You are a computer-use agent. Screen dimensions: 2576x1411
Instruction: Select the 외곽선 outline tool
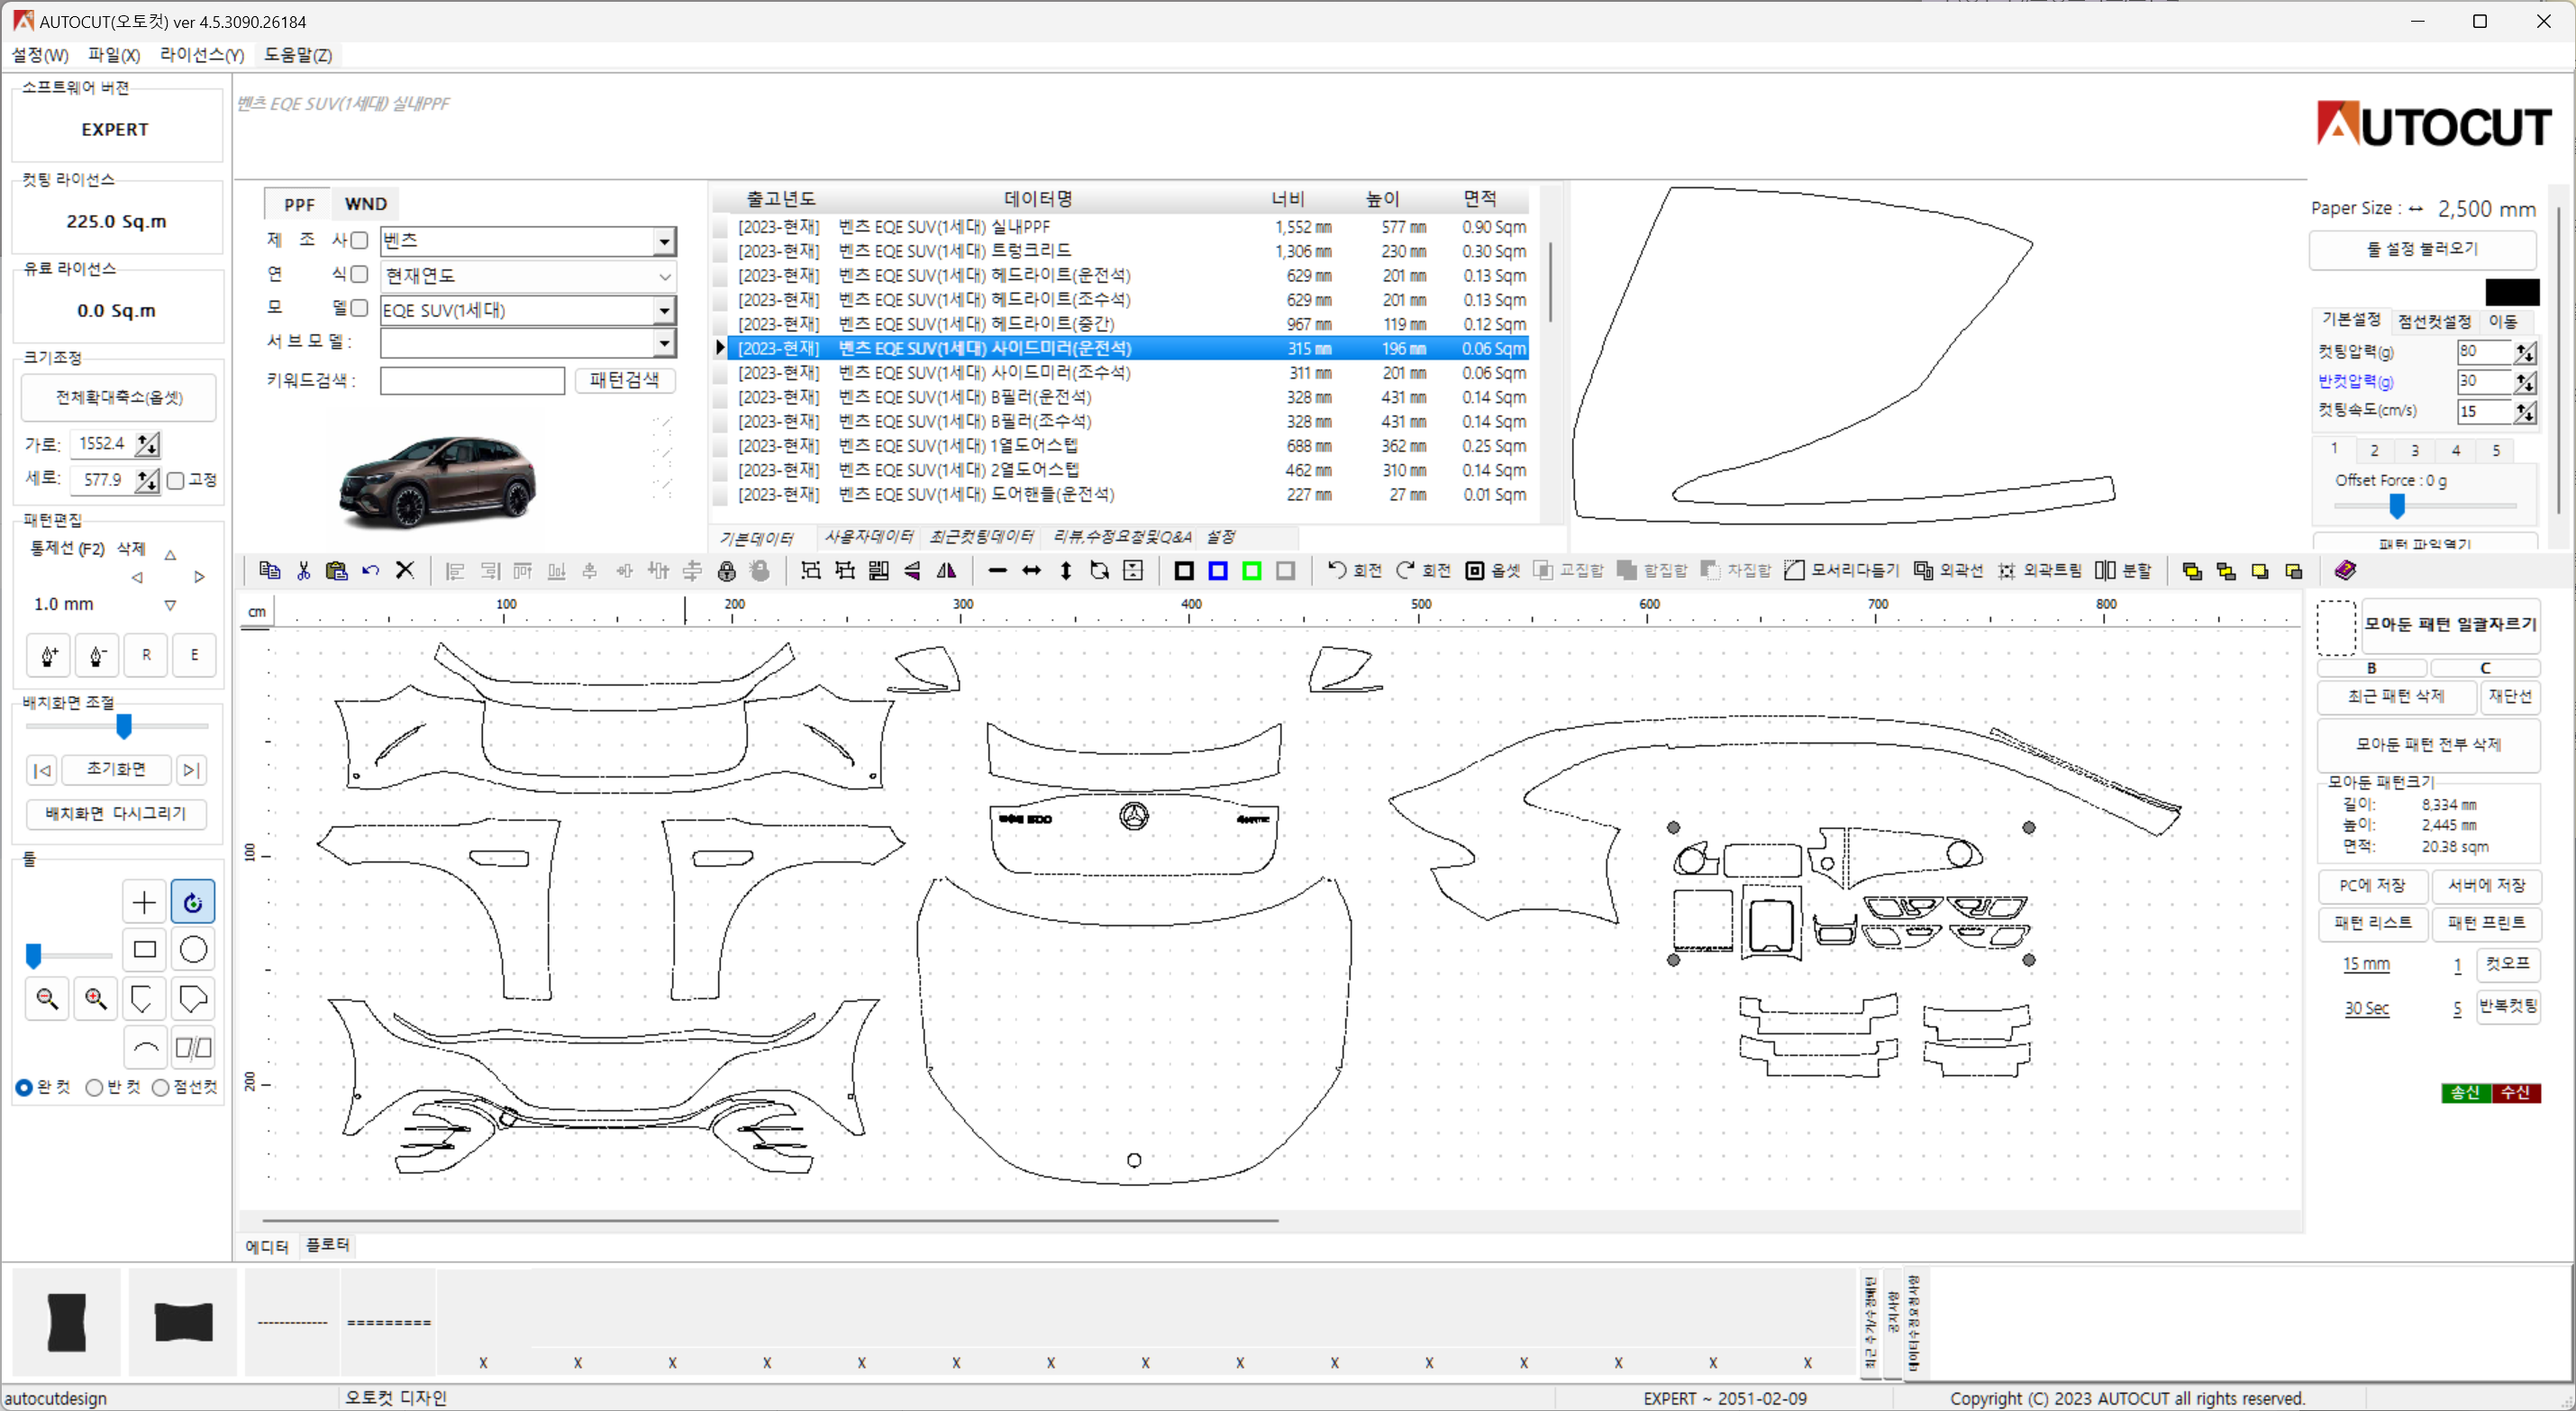1947,570
